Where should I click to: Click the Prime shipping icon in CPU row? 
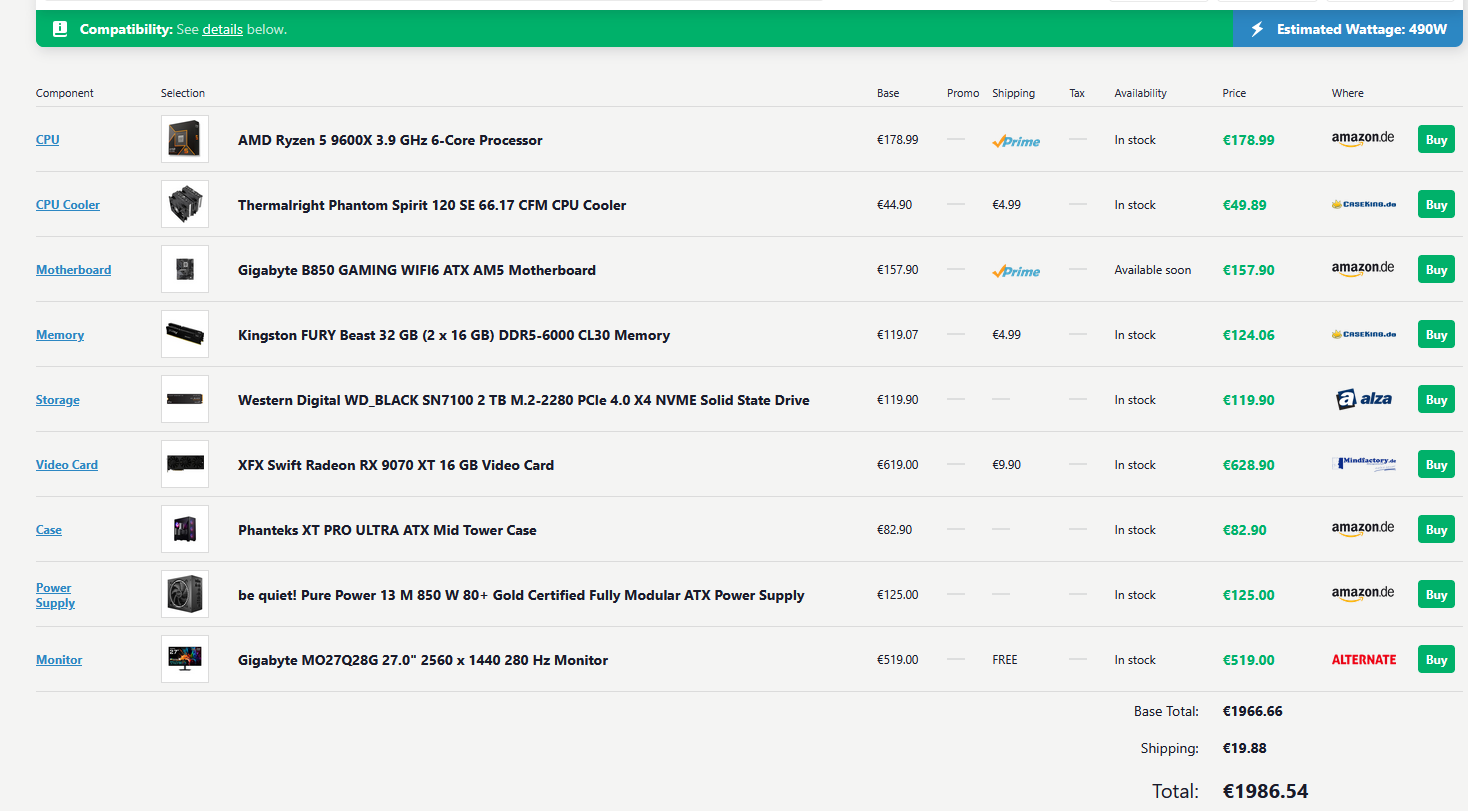[x=1016, y=141]
